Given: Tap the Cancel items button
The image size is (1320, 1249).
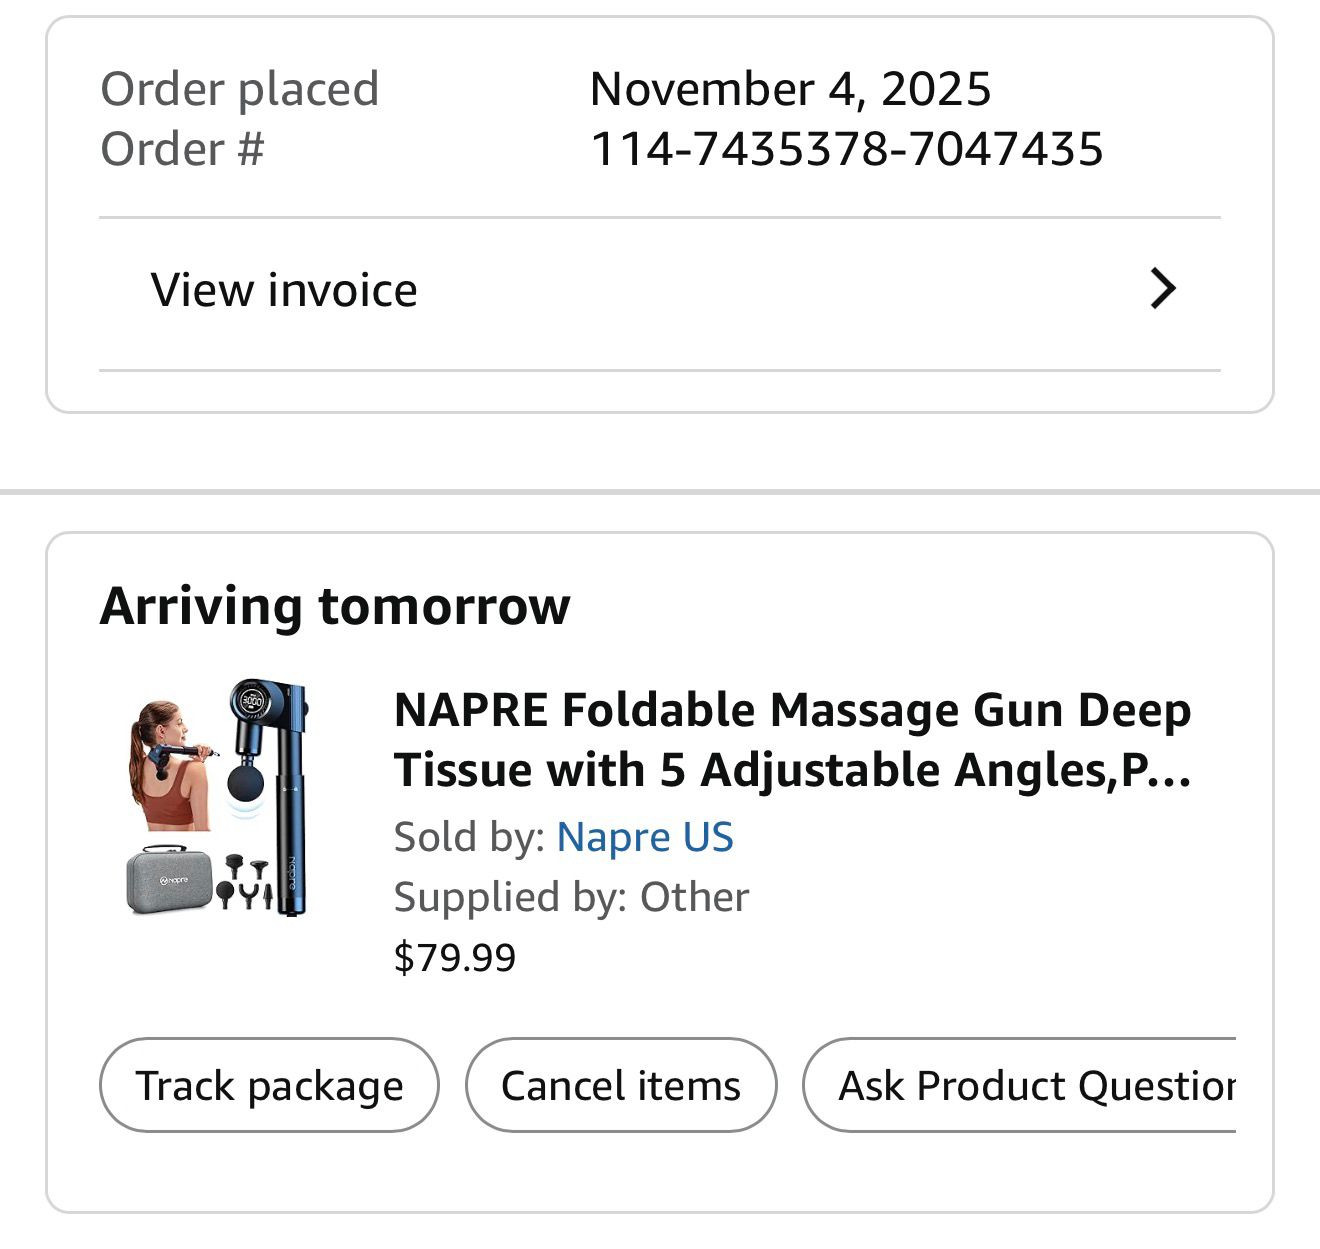Looking at the screenshot, I should pos(621,1085).
